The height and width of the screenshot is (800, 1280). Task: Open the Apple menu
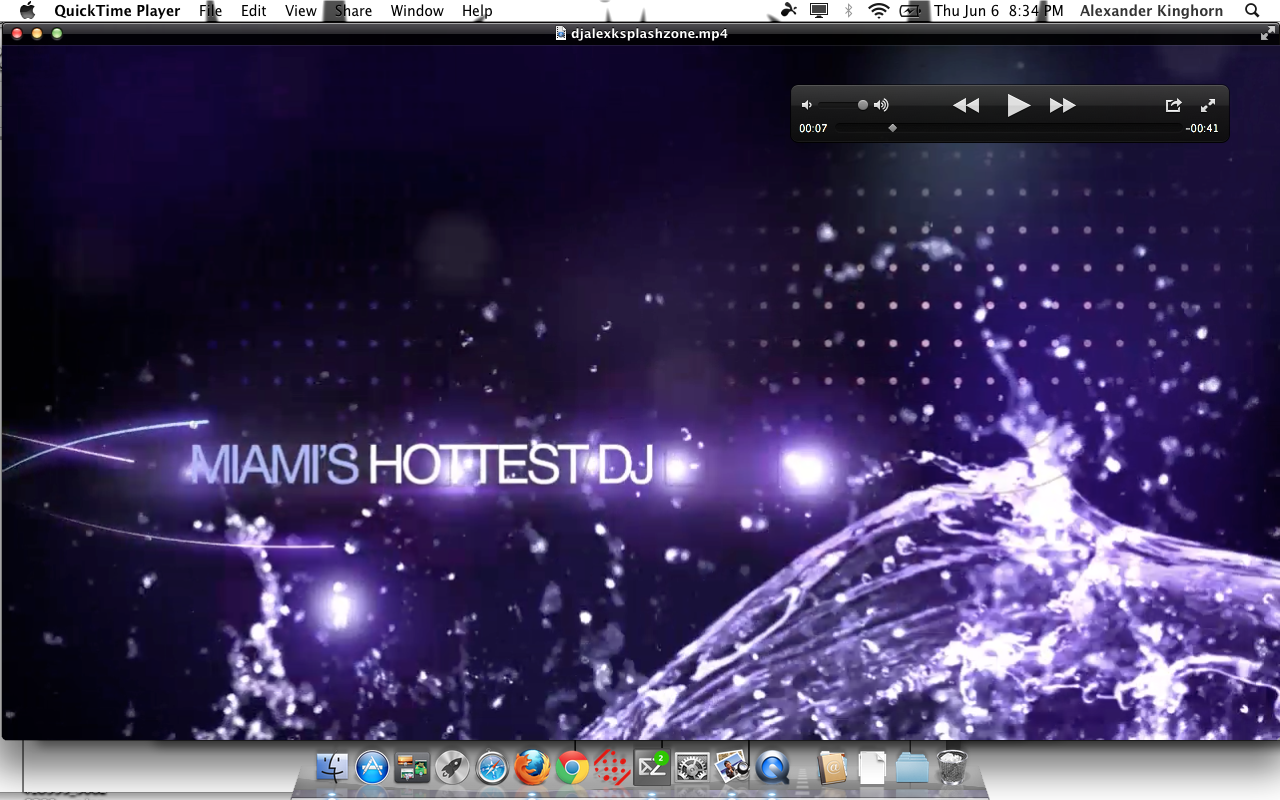click(27, 11)
